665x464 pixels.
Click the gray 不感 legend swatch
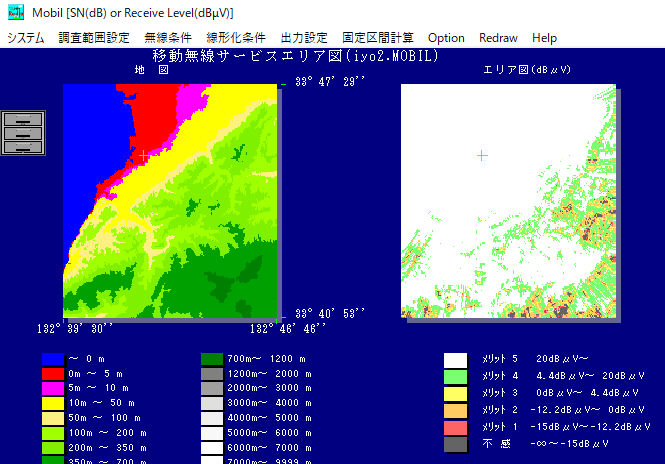point(456,443)
